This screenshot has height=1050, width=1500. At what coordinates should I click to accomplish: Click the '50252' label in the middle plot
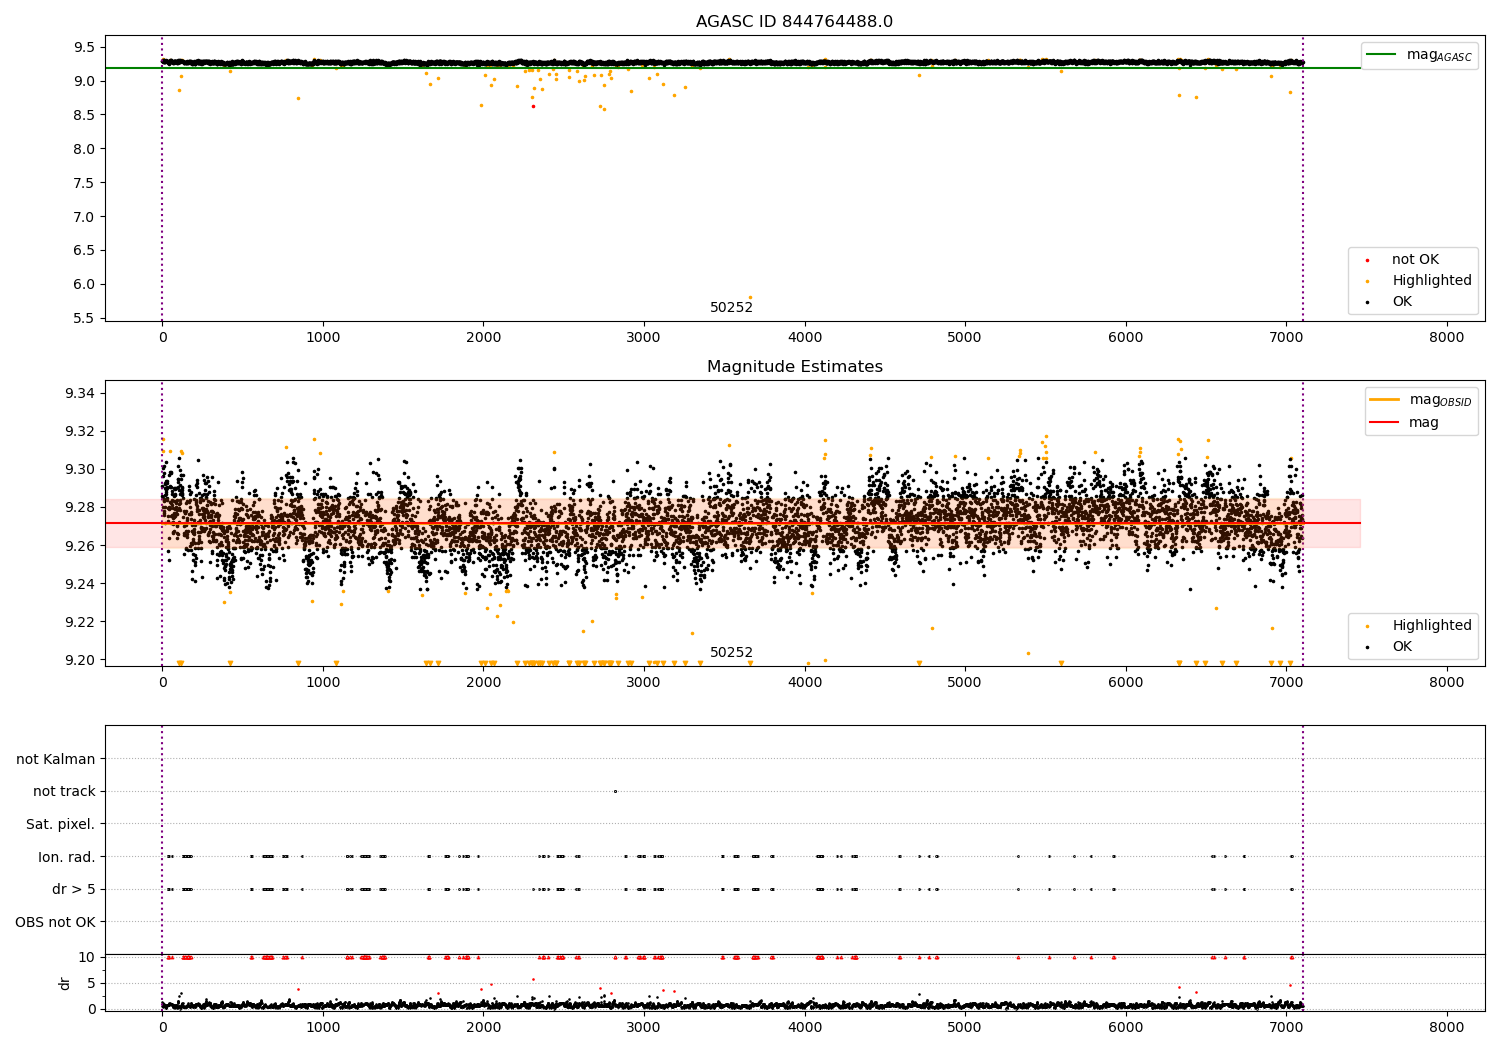point(731,653)
